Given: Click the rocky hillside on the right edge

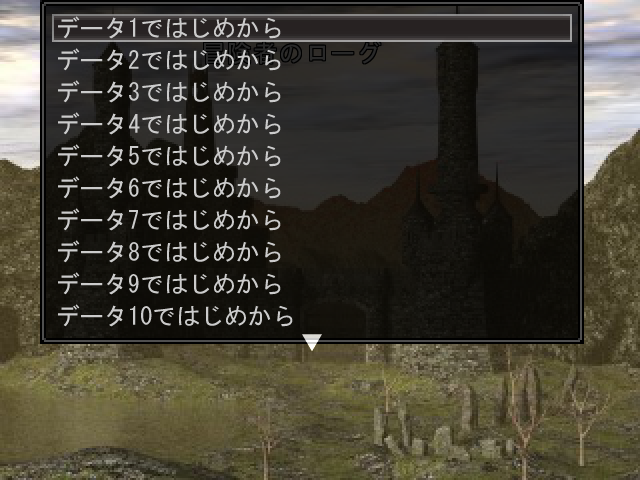Looking at the screenshot, I should 612,245.
